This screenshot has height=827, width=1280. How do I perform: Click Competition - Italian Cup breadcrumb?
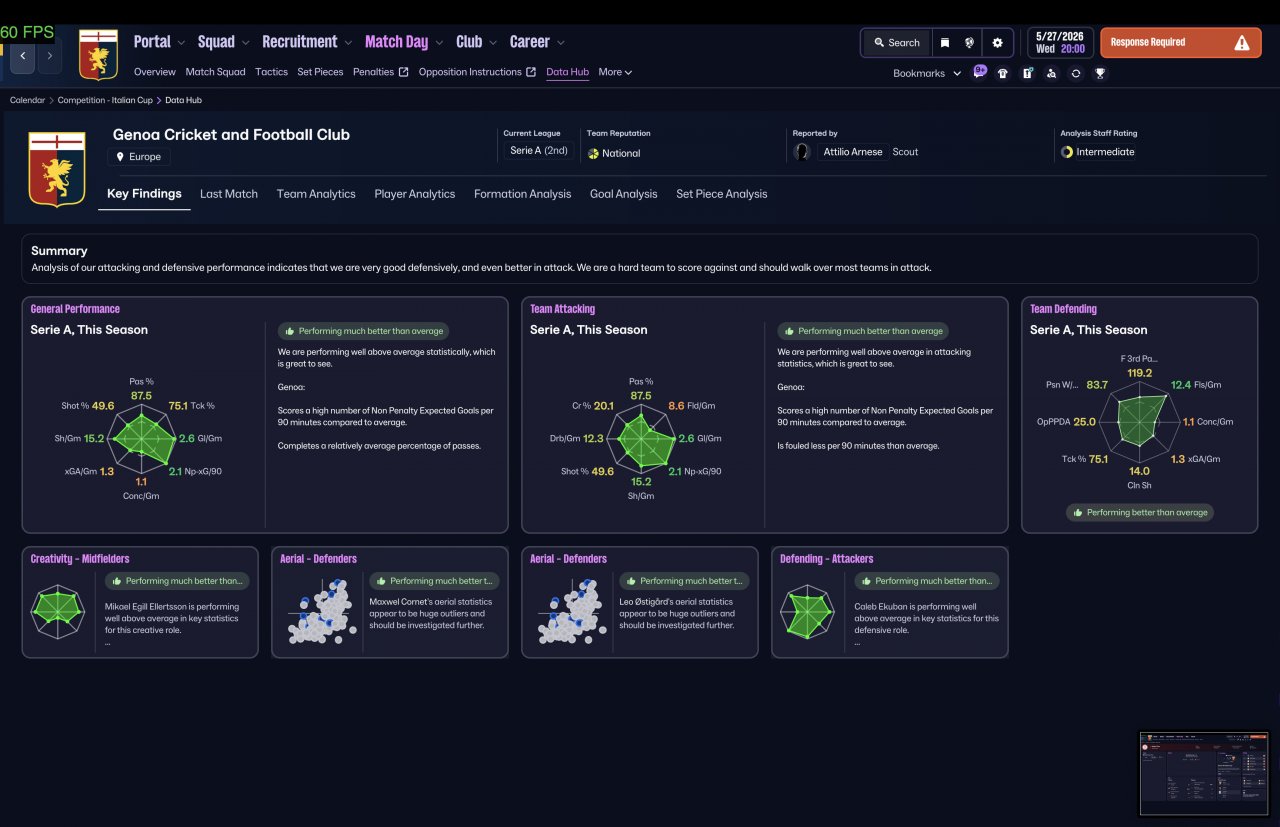pos(105,100)
